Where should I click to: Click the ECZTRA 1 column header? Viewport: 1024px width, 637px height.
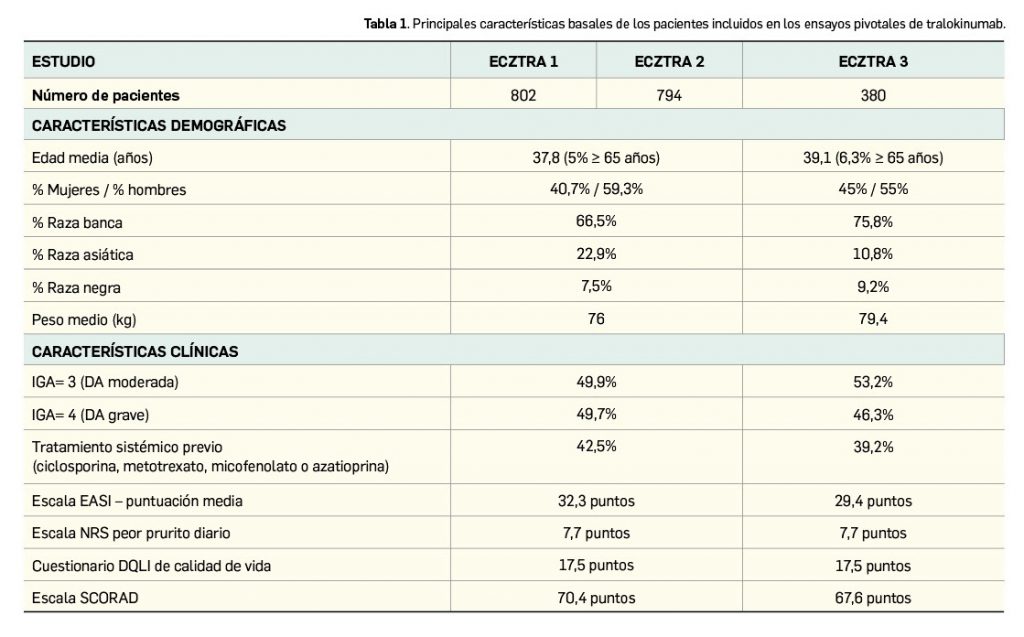click(523, 62)
